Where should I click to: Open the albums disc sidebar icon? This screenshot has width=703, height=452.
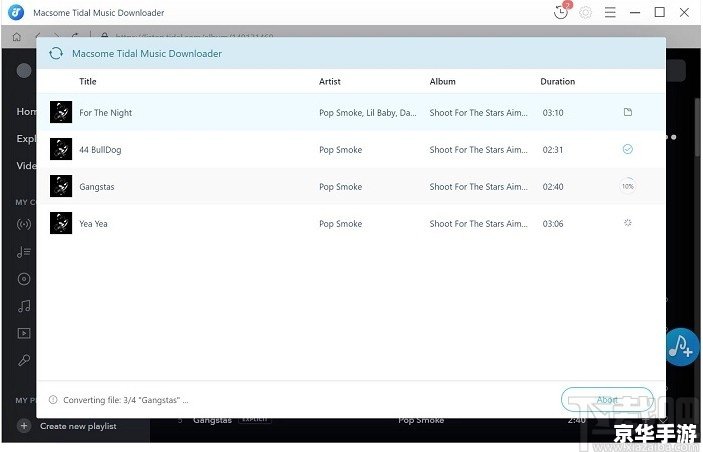(x=24, y=279)
